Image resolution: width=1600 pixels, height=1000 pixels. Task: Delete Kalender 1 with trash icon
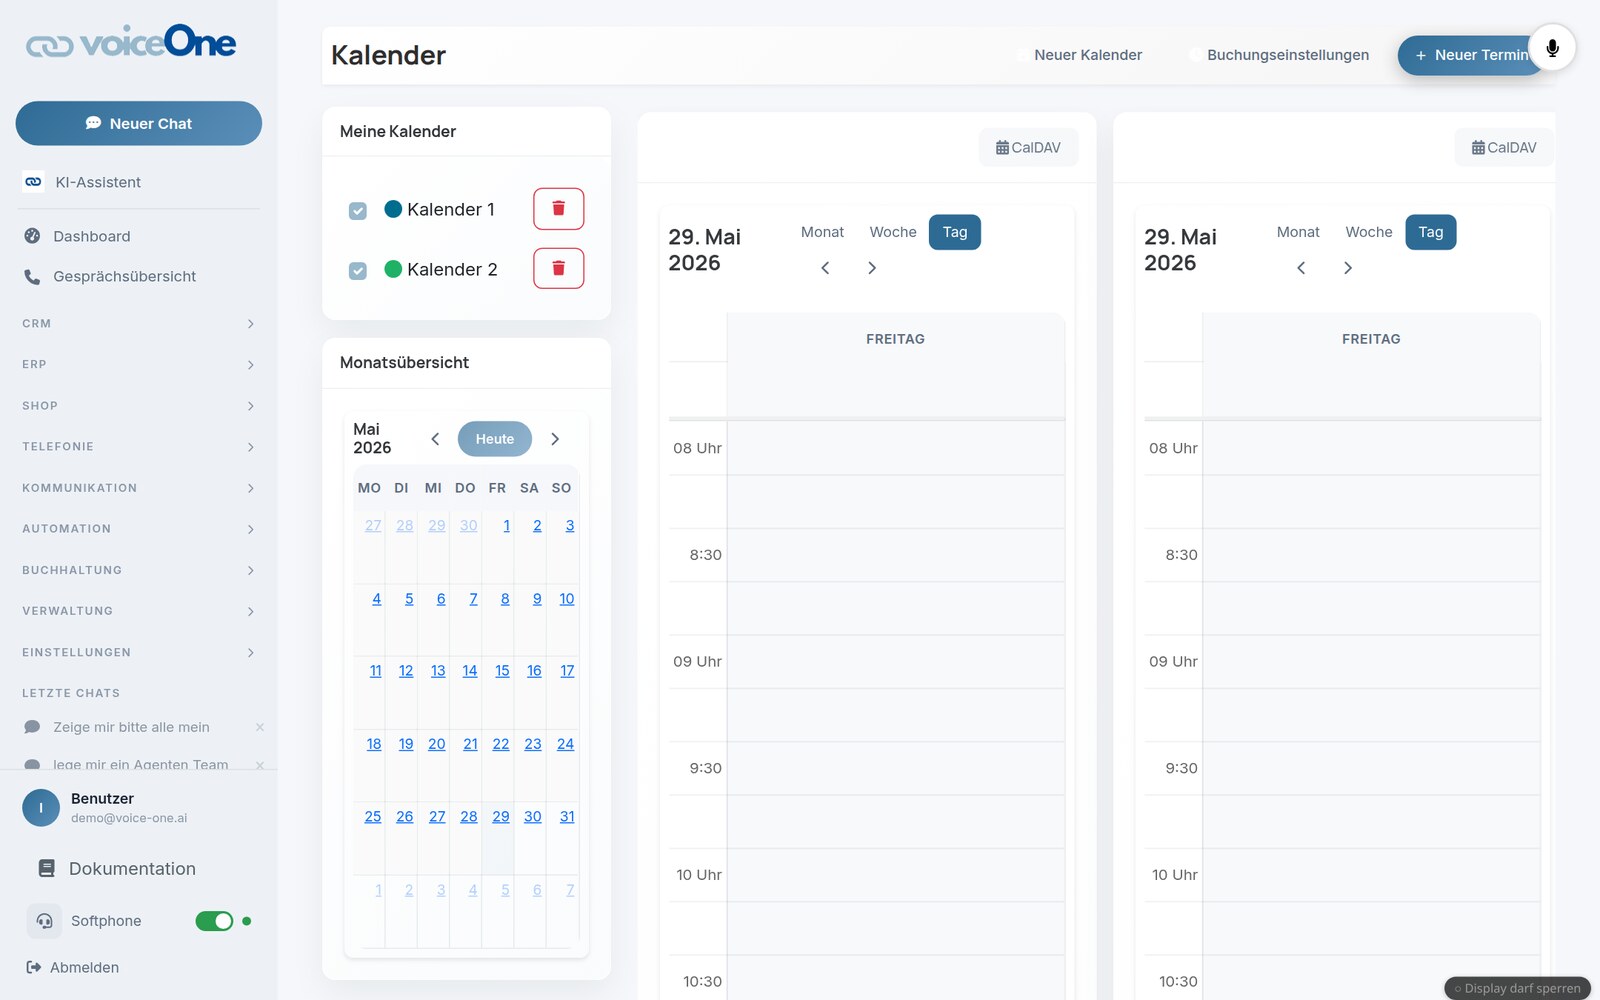[558, 209]
